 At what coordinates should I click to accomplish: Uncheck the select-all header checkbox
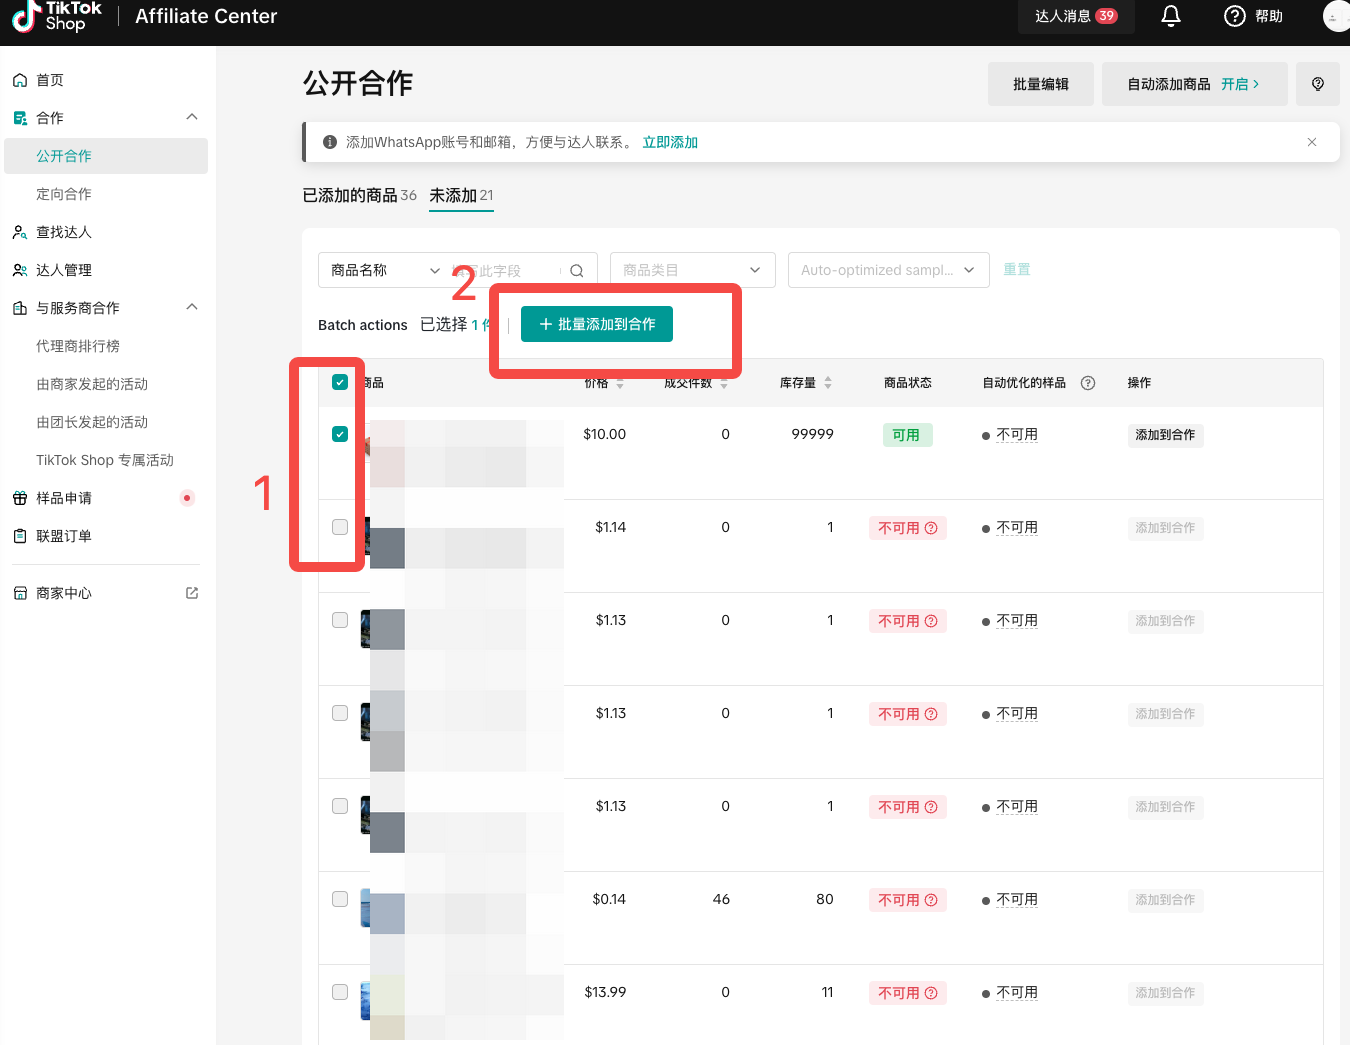(340, 382)
